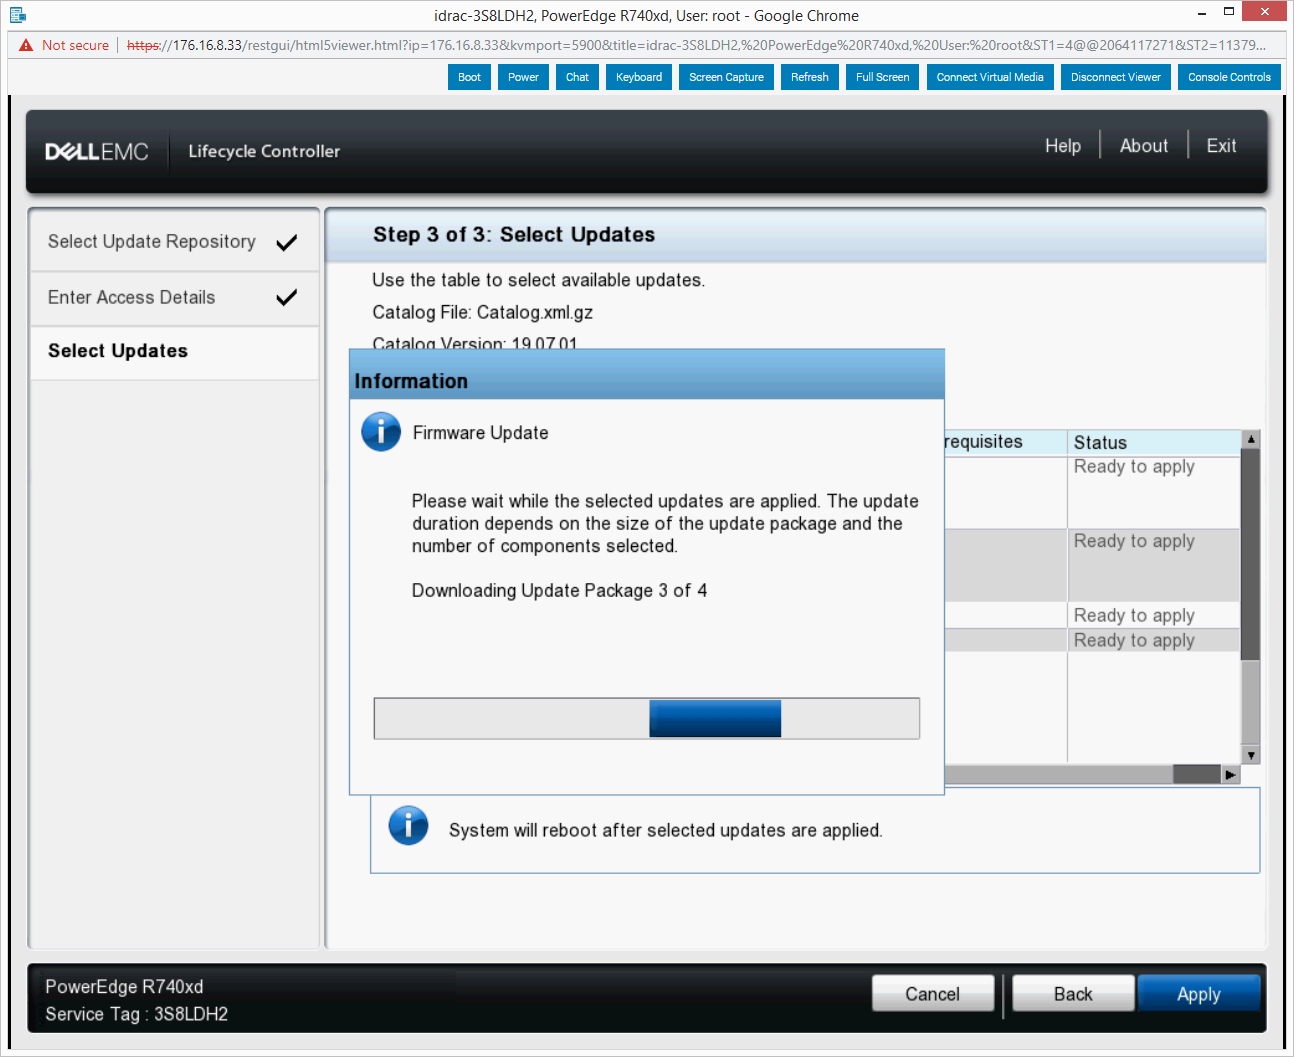Image resolution: width=1294 pixels, height=1057 pixels.
Task: Open the Keyboard menu
Action: pos(639,77)
